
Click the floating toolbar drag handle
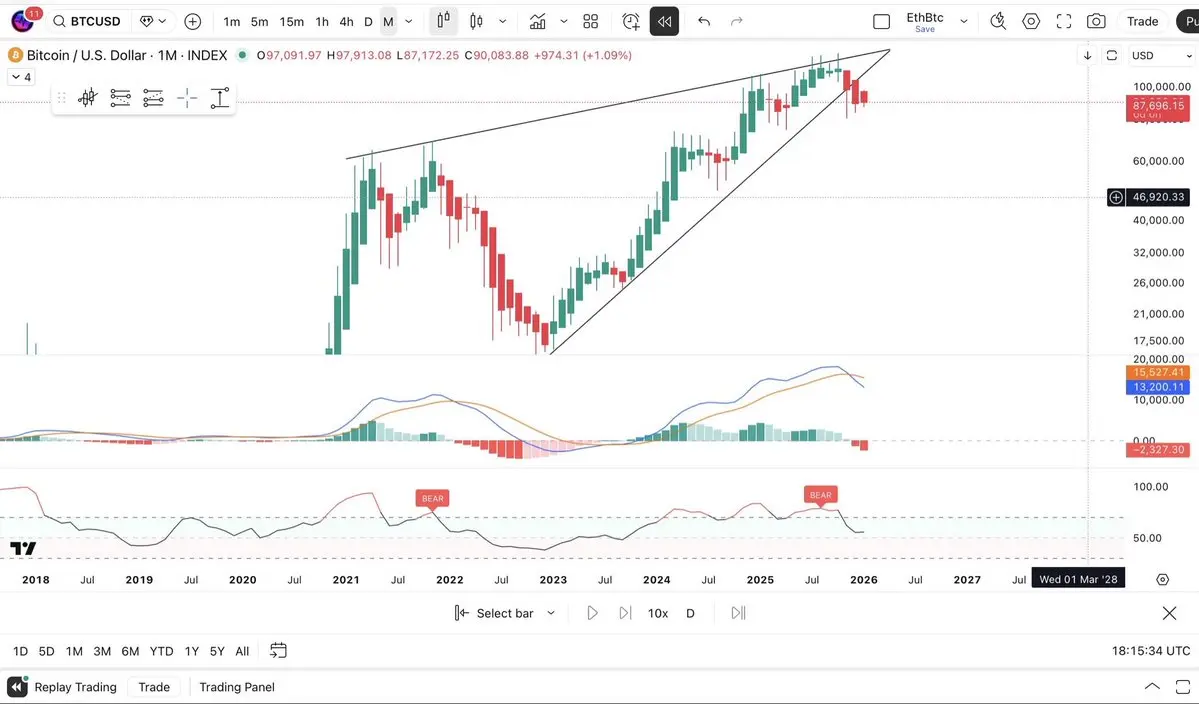(62, 98)
